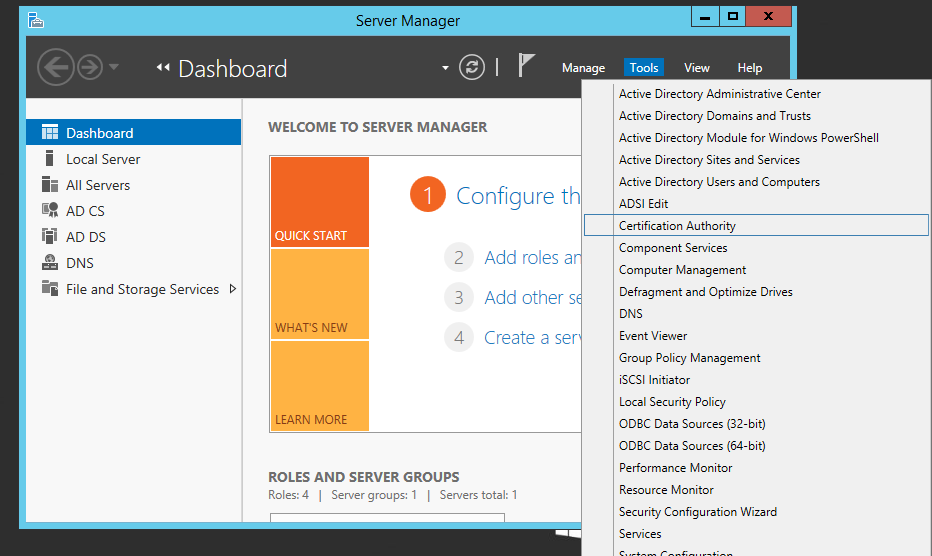932x556 pixels.
Task: Click the Servers total: 1 text
Action: point(478,495)
